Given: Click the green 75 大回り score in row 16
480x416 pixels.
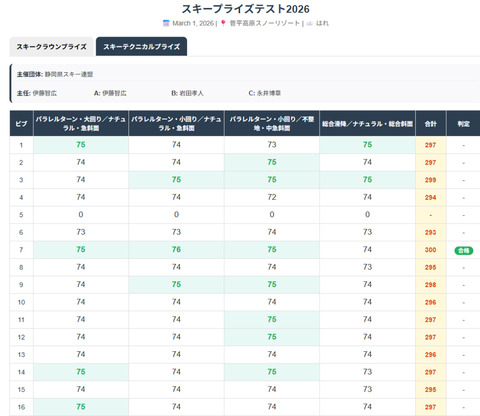Looking at the screenshot, I should [81, 407].
